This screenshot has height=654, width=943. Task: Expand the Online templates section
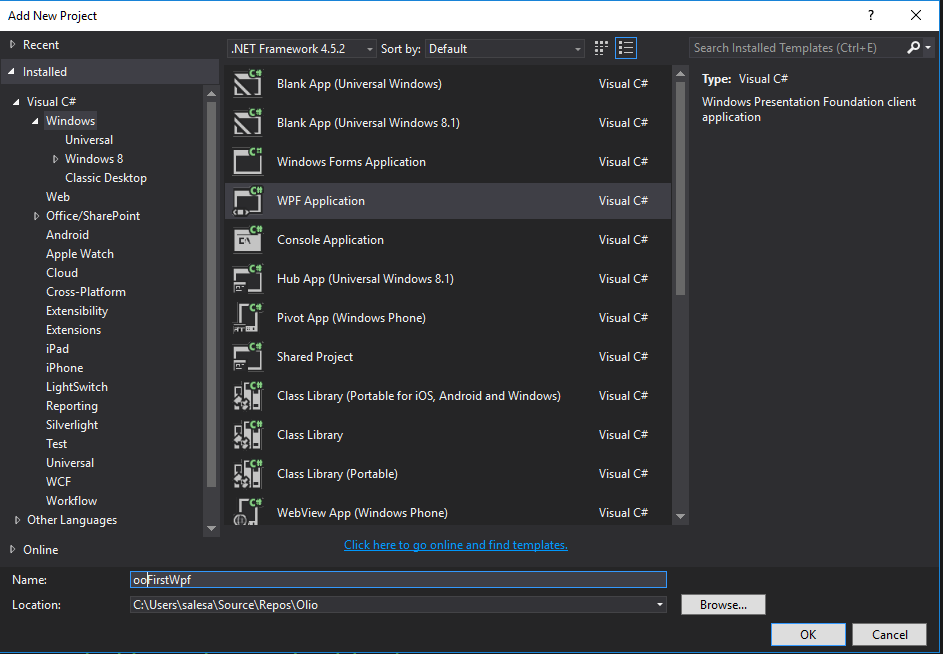tap(13, 550)
